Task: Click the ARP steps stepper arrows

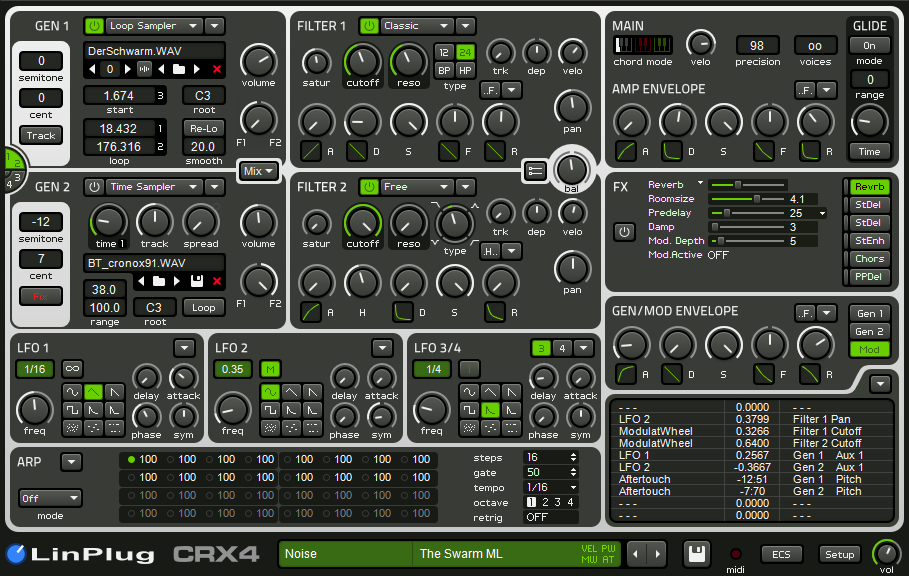Action: tap(573, 457)
